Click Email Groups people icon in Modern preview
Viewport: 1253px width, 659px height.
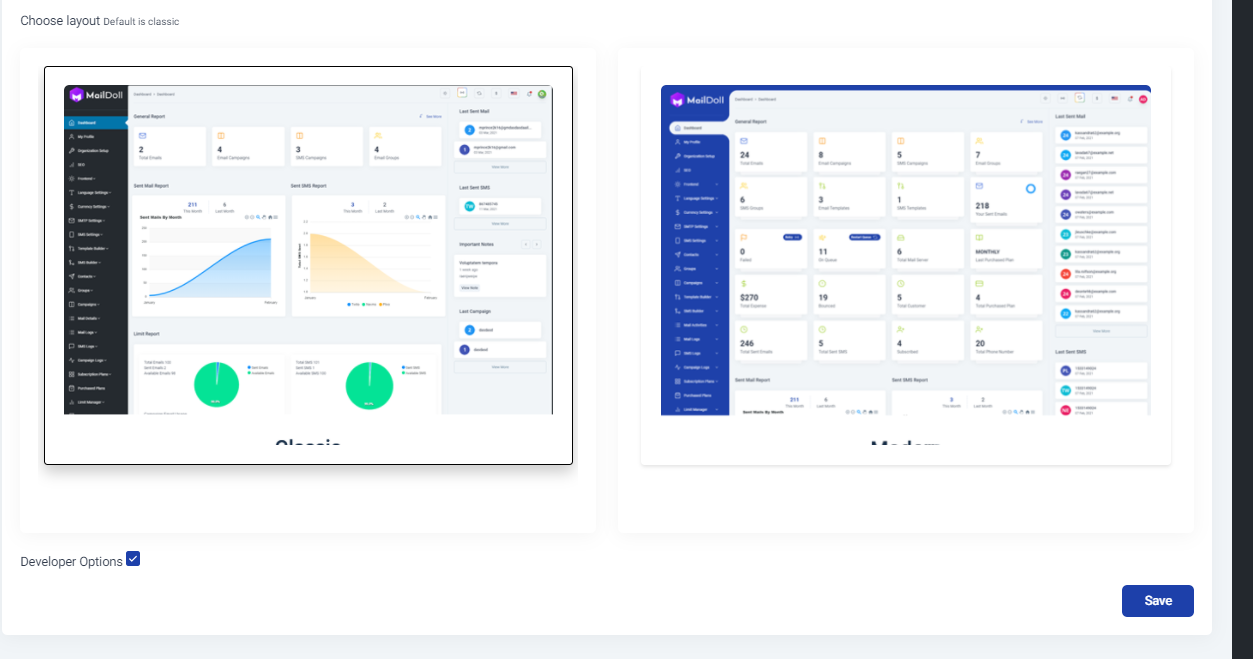point(979,141)
